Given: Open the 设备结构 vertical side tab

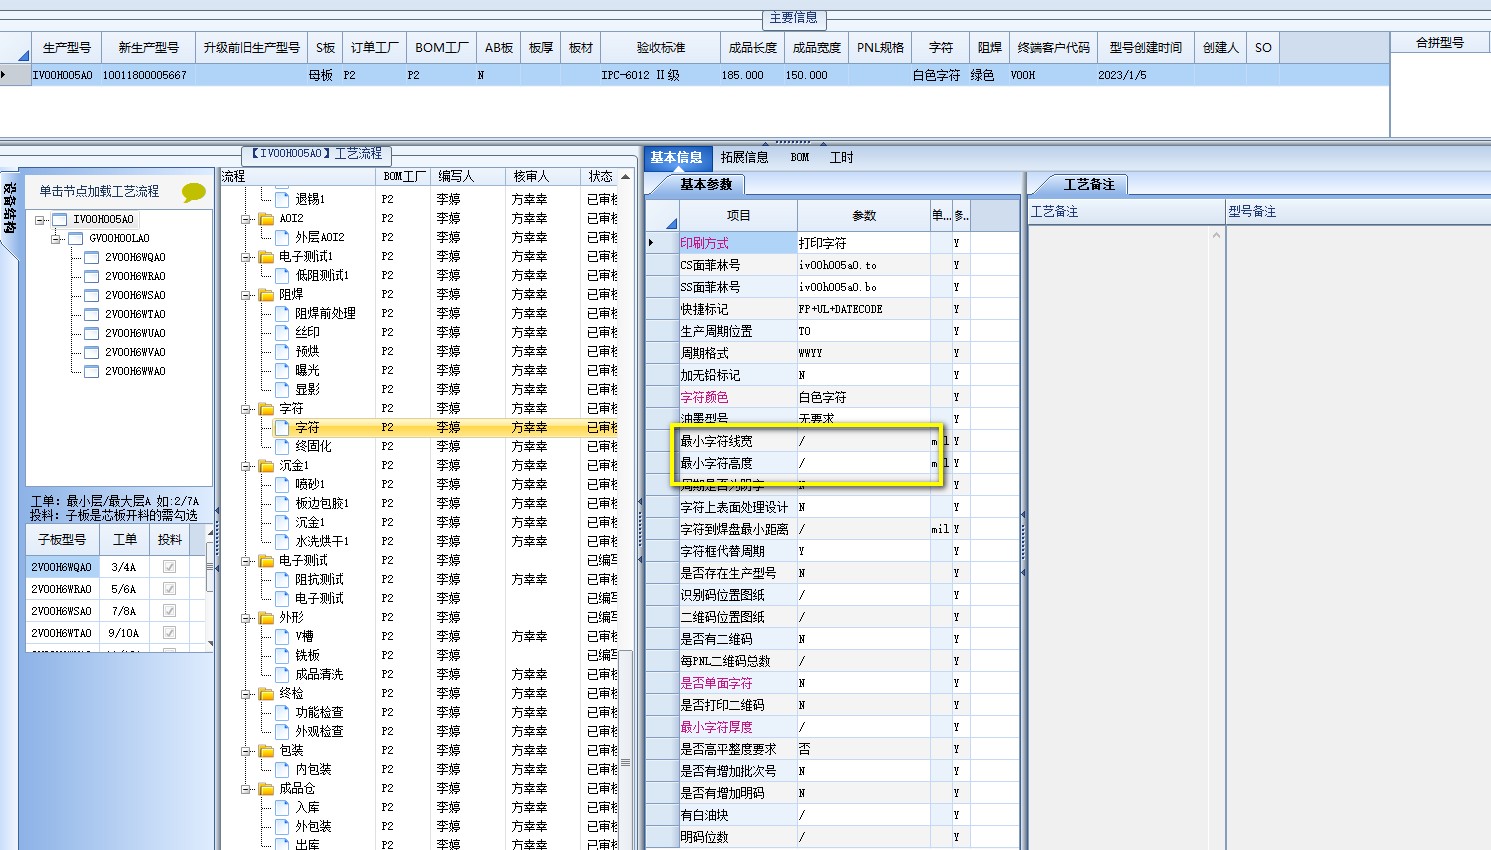Looking at the screenshot, I should click(x=9, y=207).
